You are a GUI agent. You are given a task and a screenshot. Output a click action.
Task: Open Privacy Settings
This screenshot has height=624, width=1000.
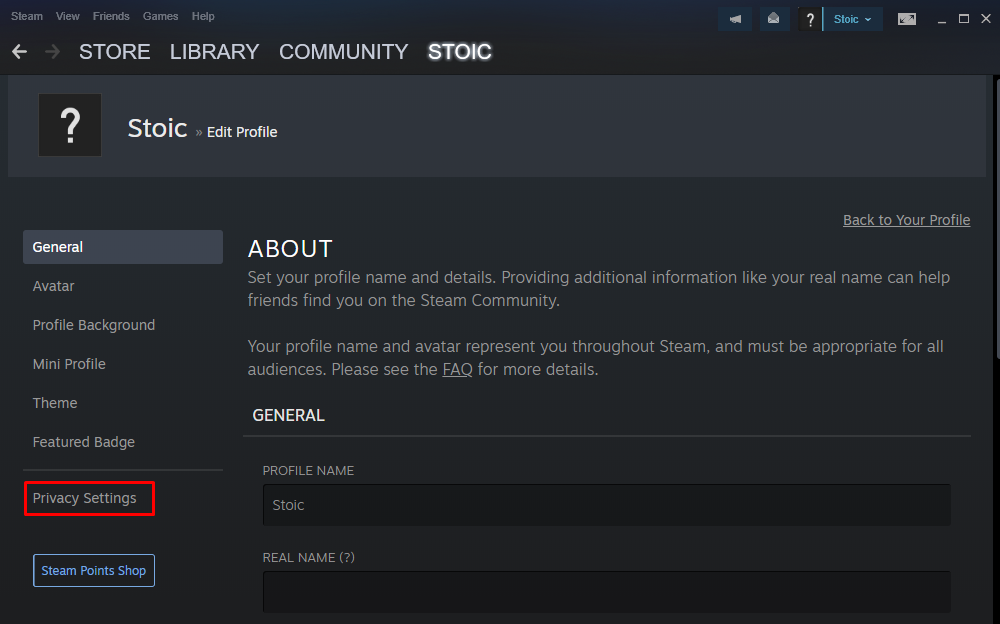(x=85, y=498)
